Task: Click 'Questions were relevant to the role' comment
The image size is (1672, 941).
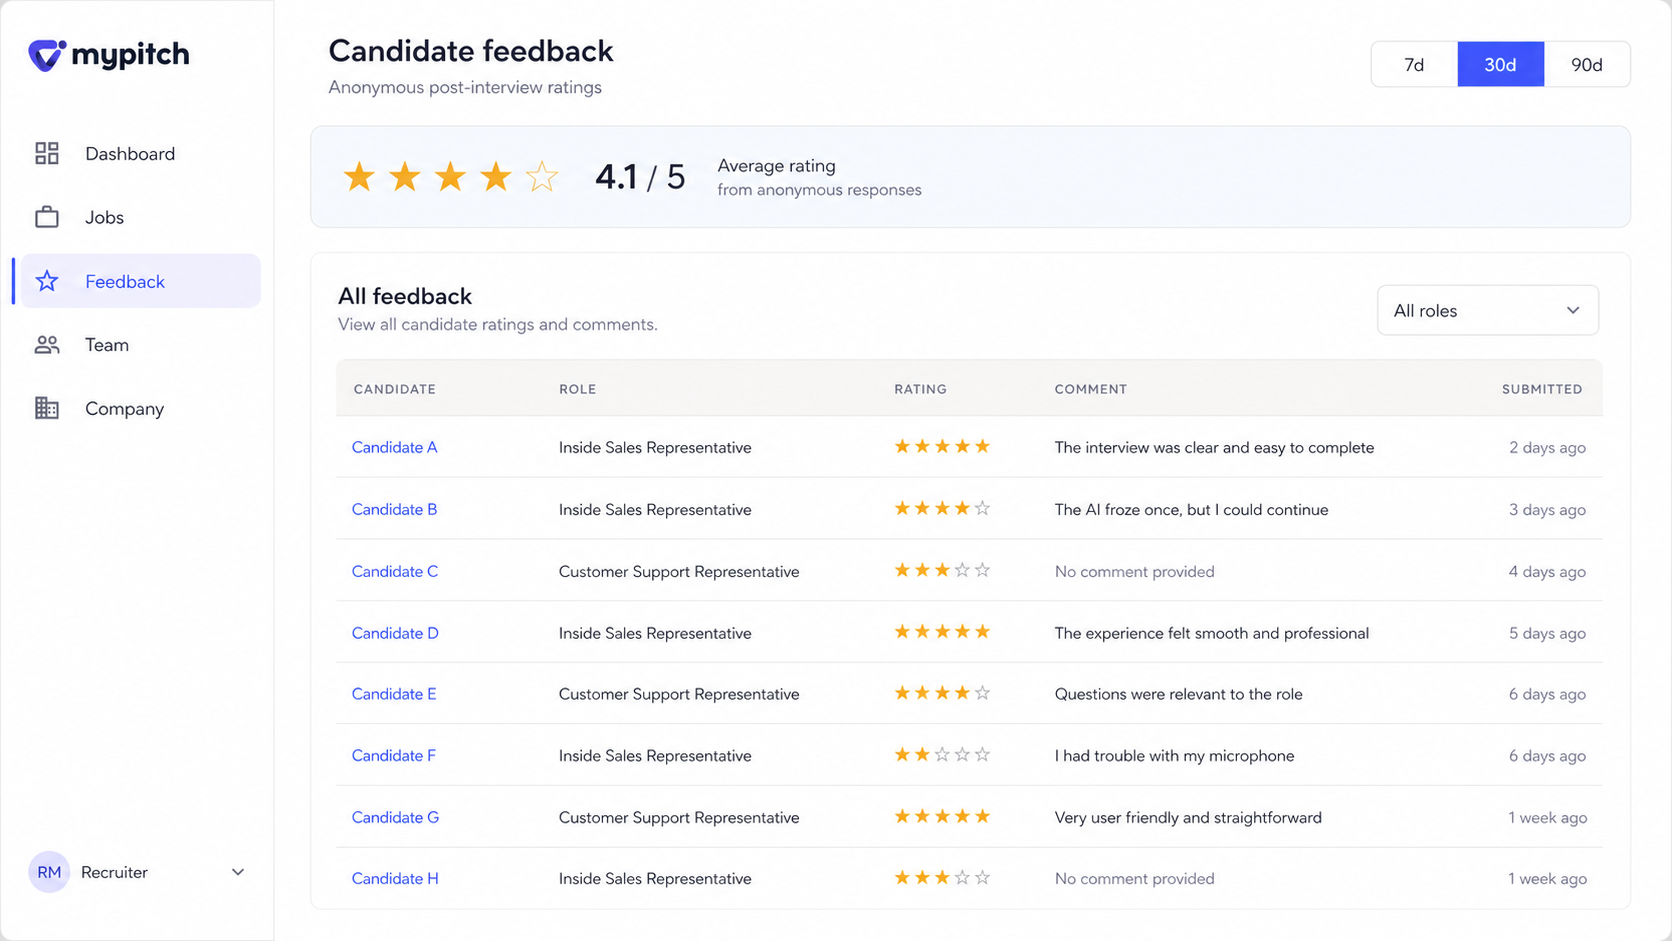Action: [1178, 694]
